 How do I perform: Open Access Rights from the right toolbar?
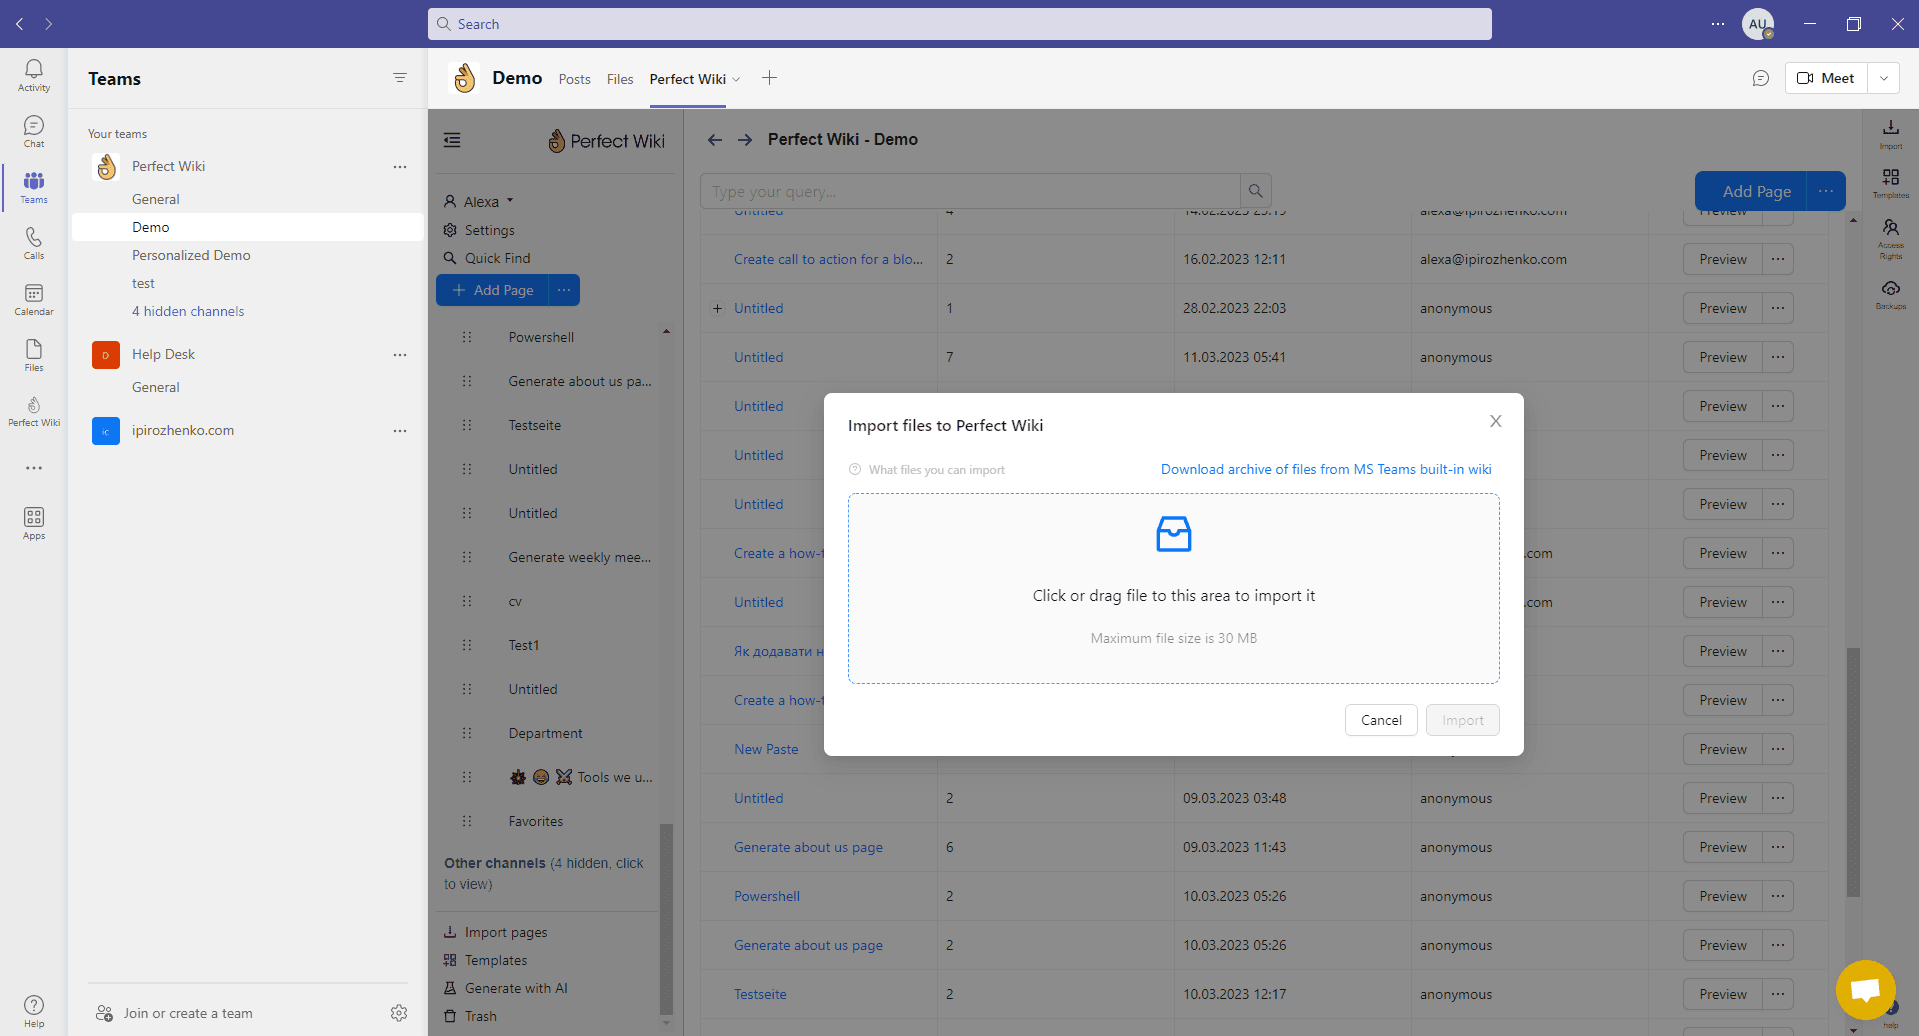pos(1890,240)
